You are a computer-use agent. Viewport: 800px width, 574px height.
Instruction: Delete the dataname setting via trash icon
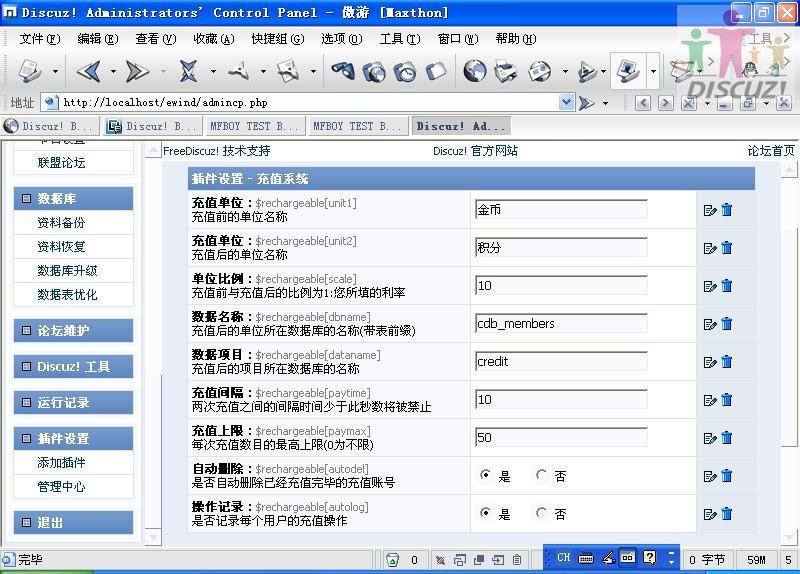tap(727, 362)
